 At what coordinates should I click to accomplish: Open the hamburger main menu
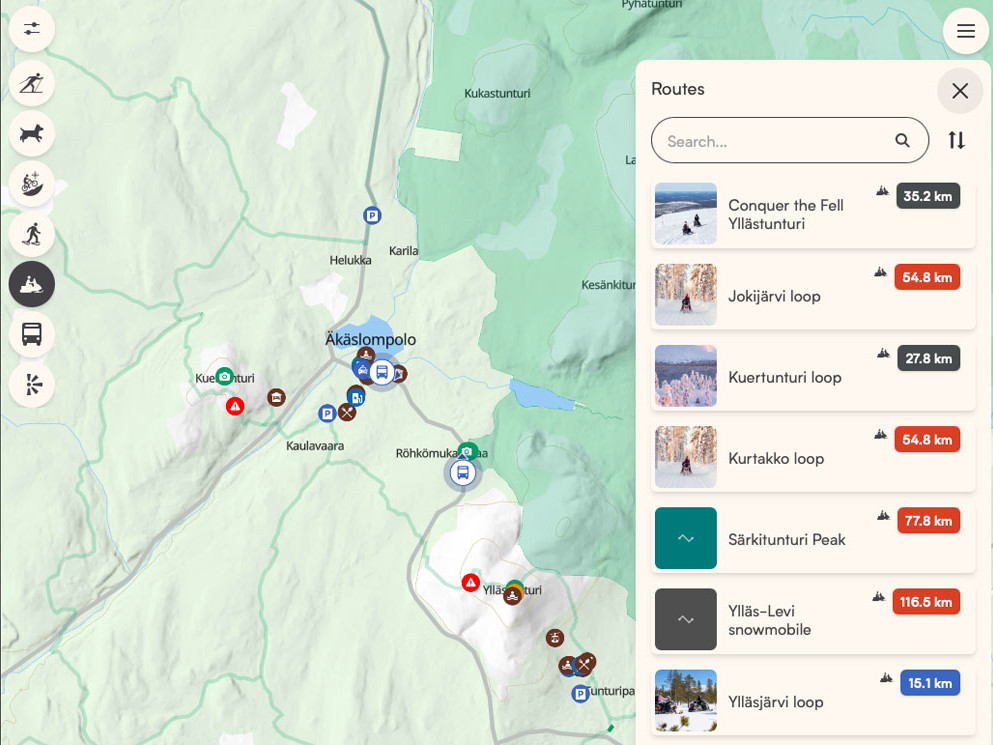point(966,31)
